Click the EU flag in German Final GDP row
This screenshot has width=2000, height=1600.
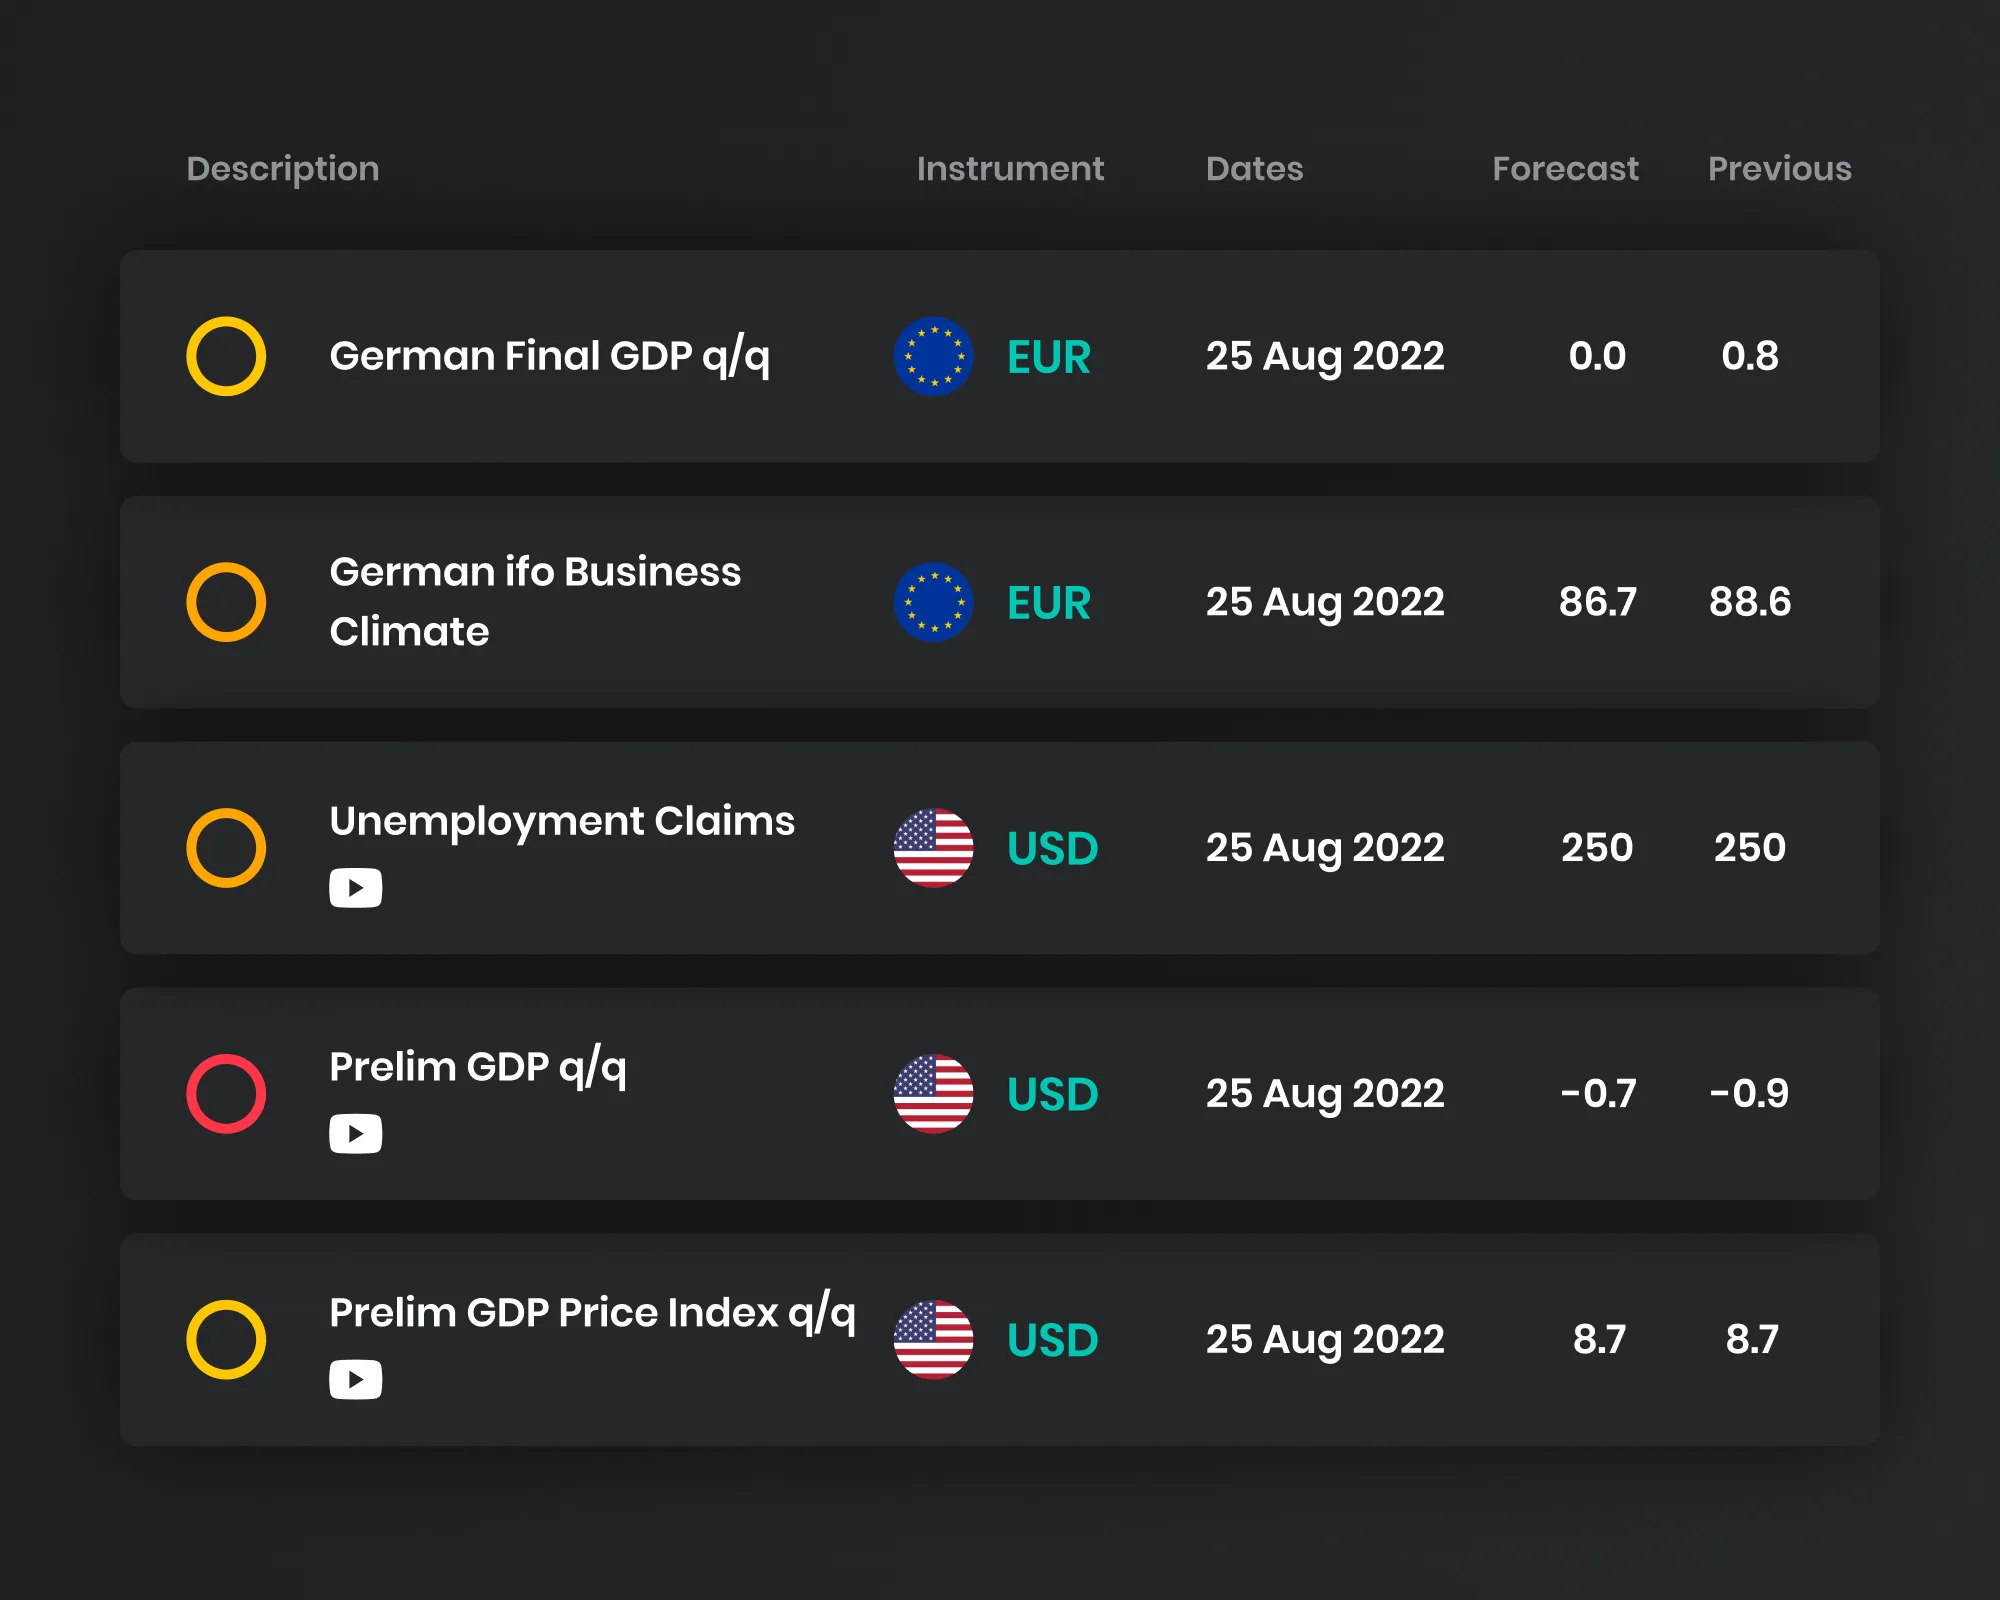[x=933, y=356]
